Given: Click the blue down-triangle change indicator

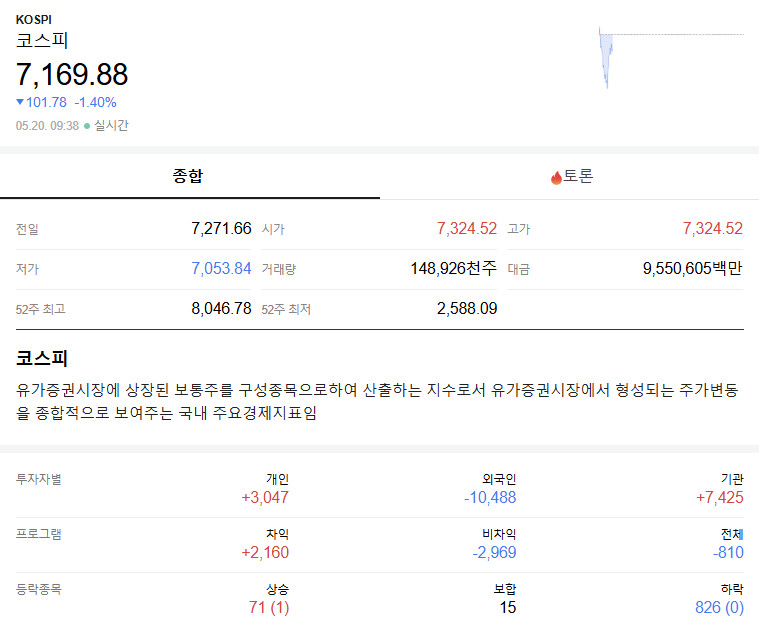Looking at the screenshot, I should point(20,102).
